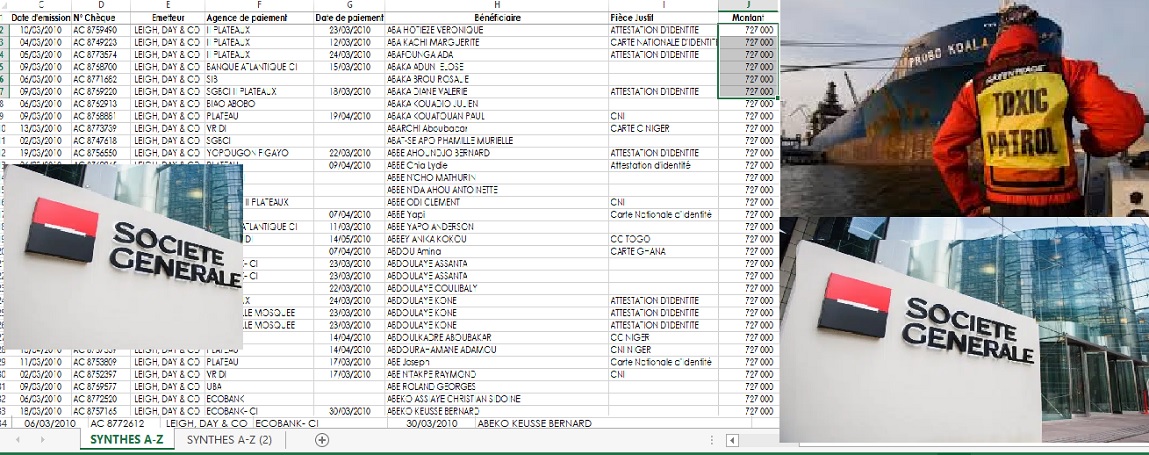This screenshot has height=455, width=1149.
Task: Select column H header
Action: point(497,5)
